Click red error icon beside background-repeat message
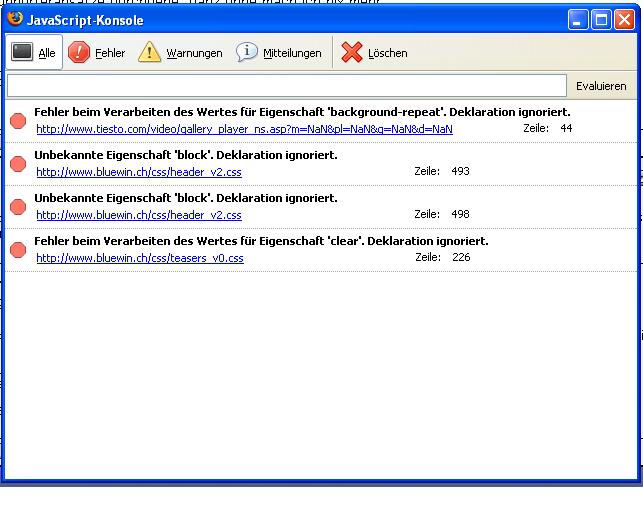This screenshot has width=643, height=512. tap(18, 121)
